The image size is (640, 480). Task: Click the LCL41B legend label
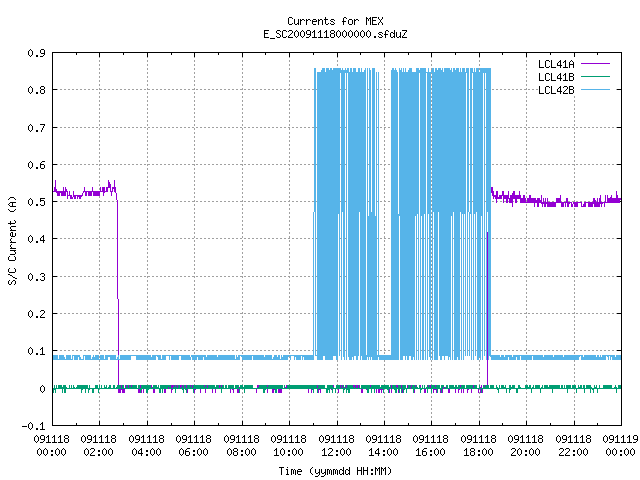point(556,77)
